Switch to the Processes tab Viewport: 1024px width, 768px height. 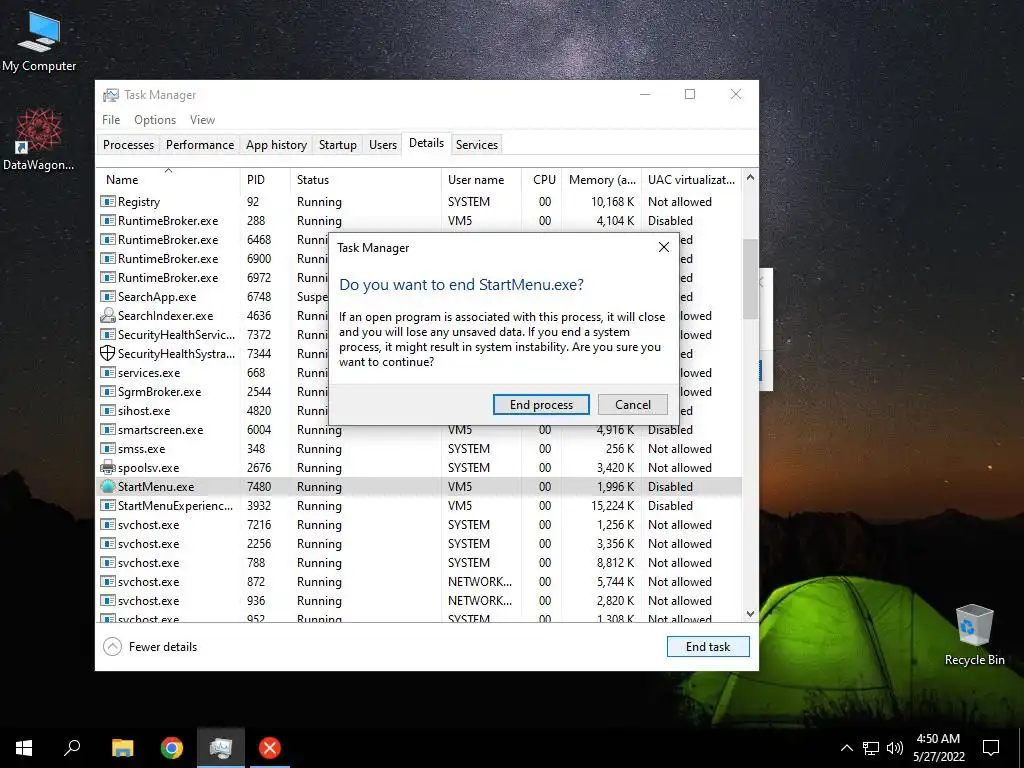tap(128, 145)
